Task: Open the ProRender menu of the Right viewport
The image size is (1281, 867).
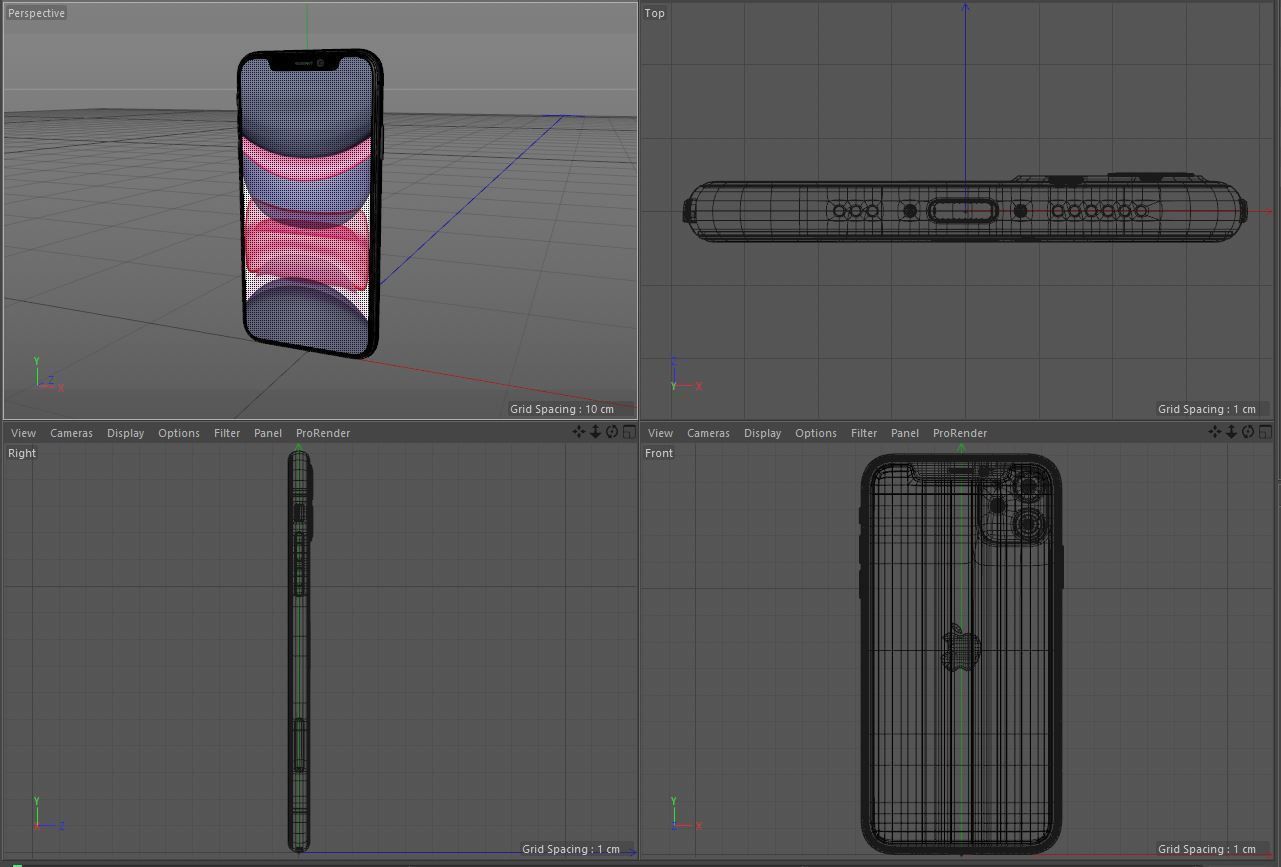Action: [x=323, y=433]
